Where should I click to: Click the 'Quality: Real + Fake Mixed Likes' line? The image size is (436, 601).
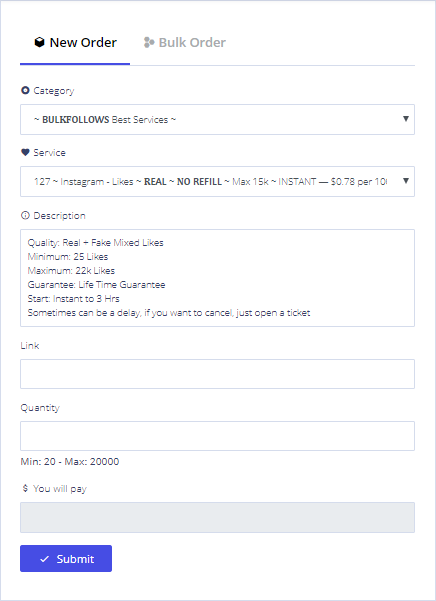95,243
